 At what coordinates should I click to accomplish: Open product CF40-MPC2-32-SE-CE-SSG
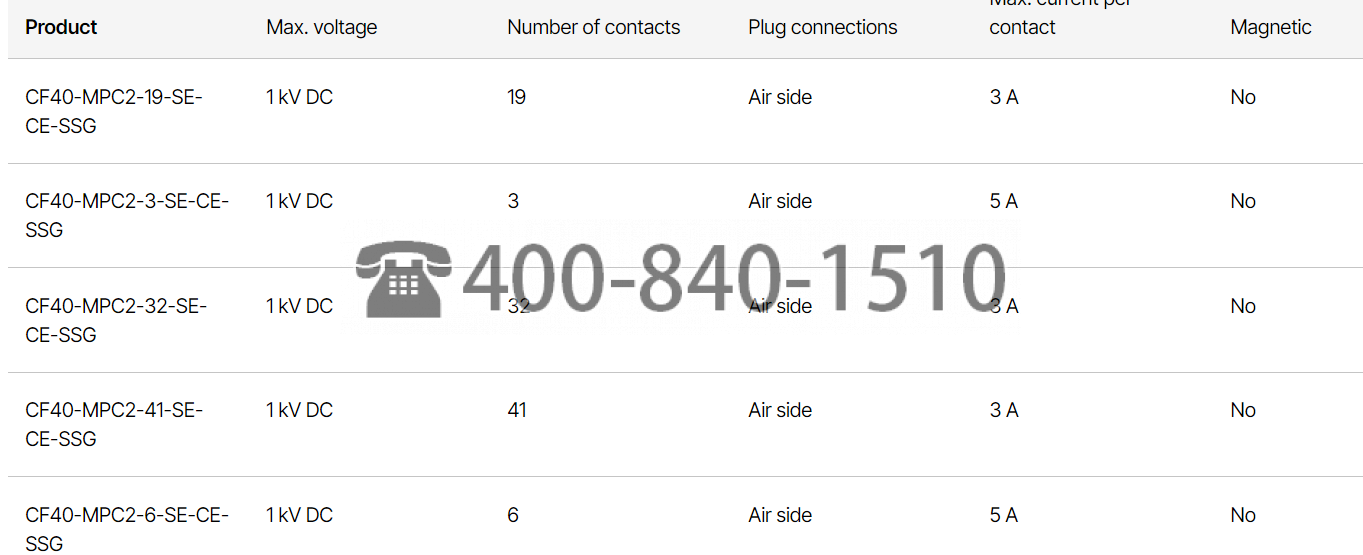[116, 320]
